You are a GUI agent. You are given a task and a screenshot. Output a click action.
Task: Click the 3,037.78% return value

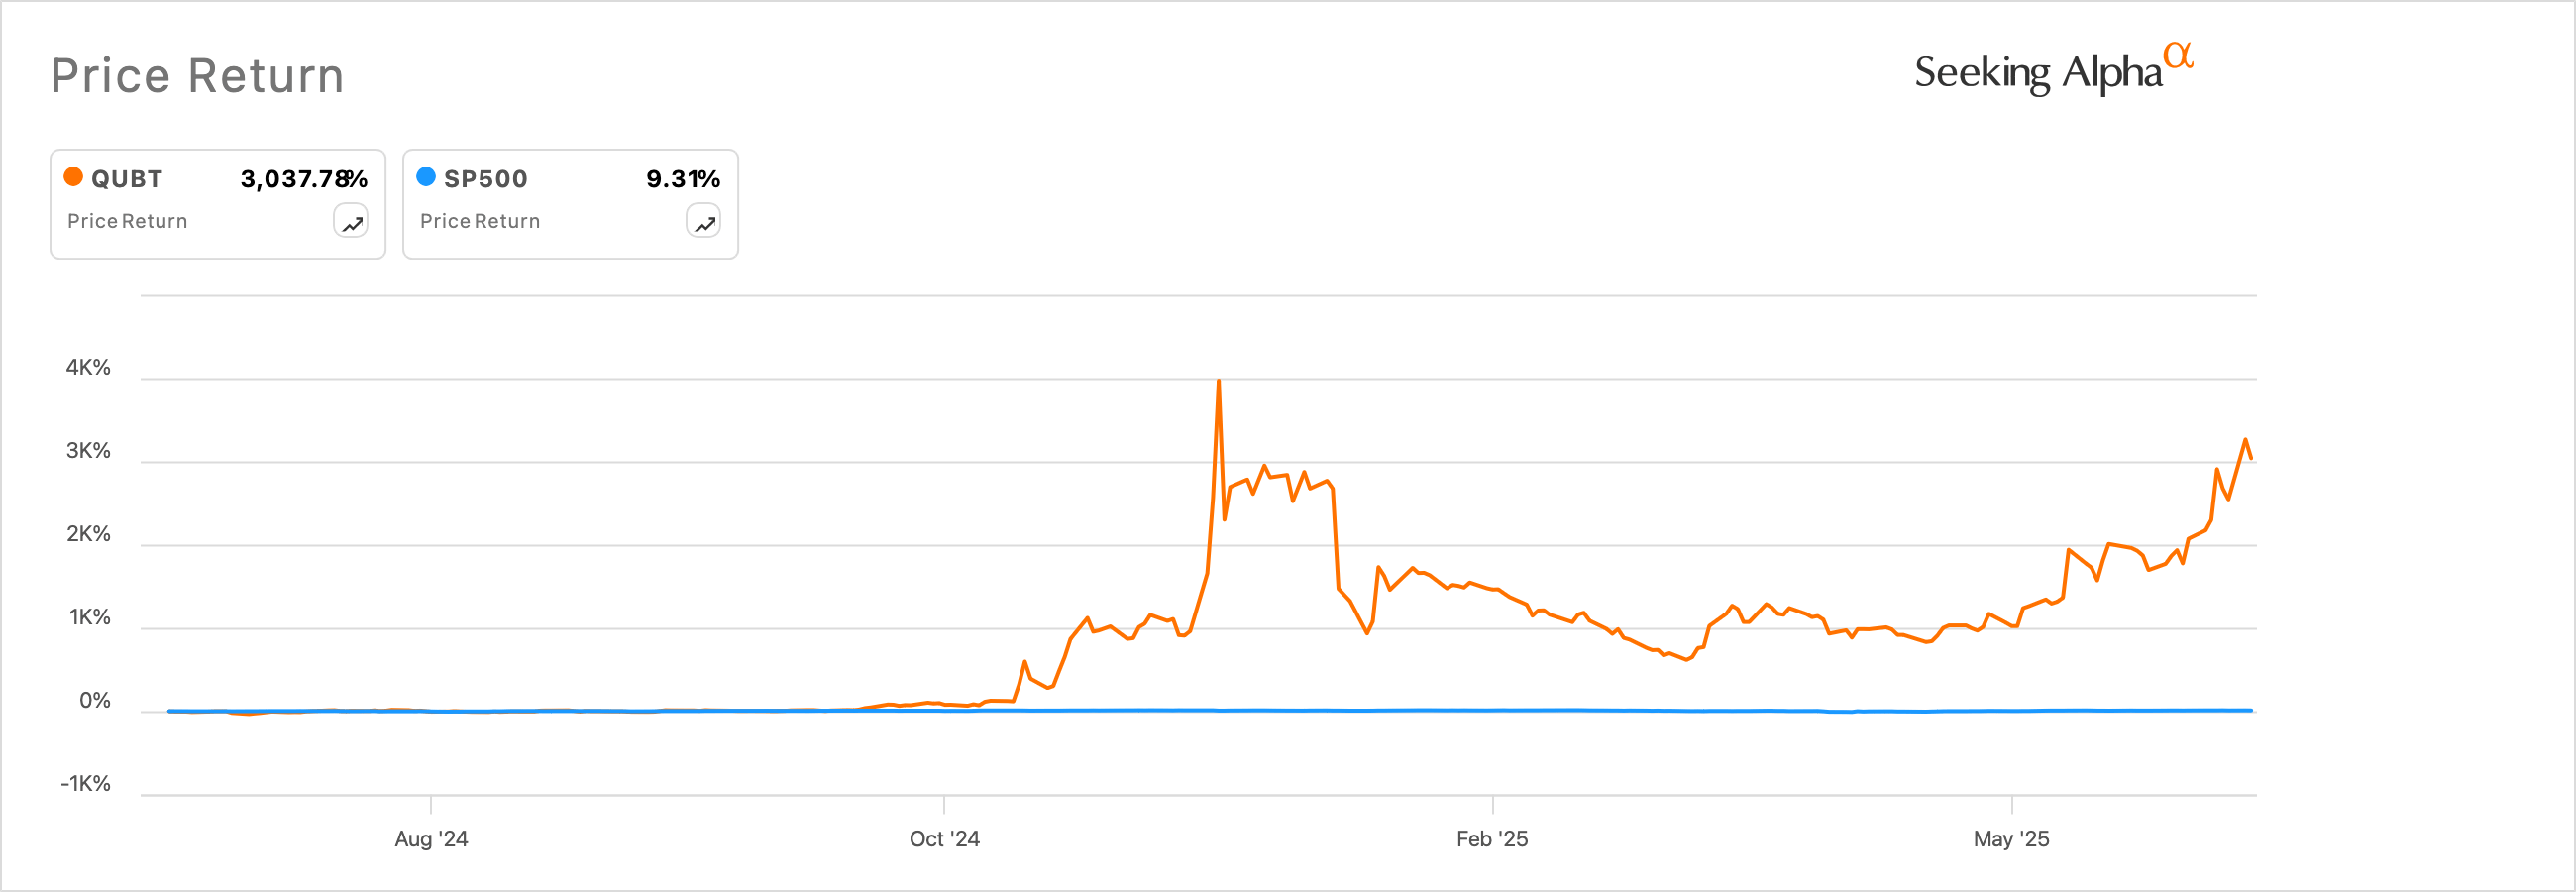point(303,178)
